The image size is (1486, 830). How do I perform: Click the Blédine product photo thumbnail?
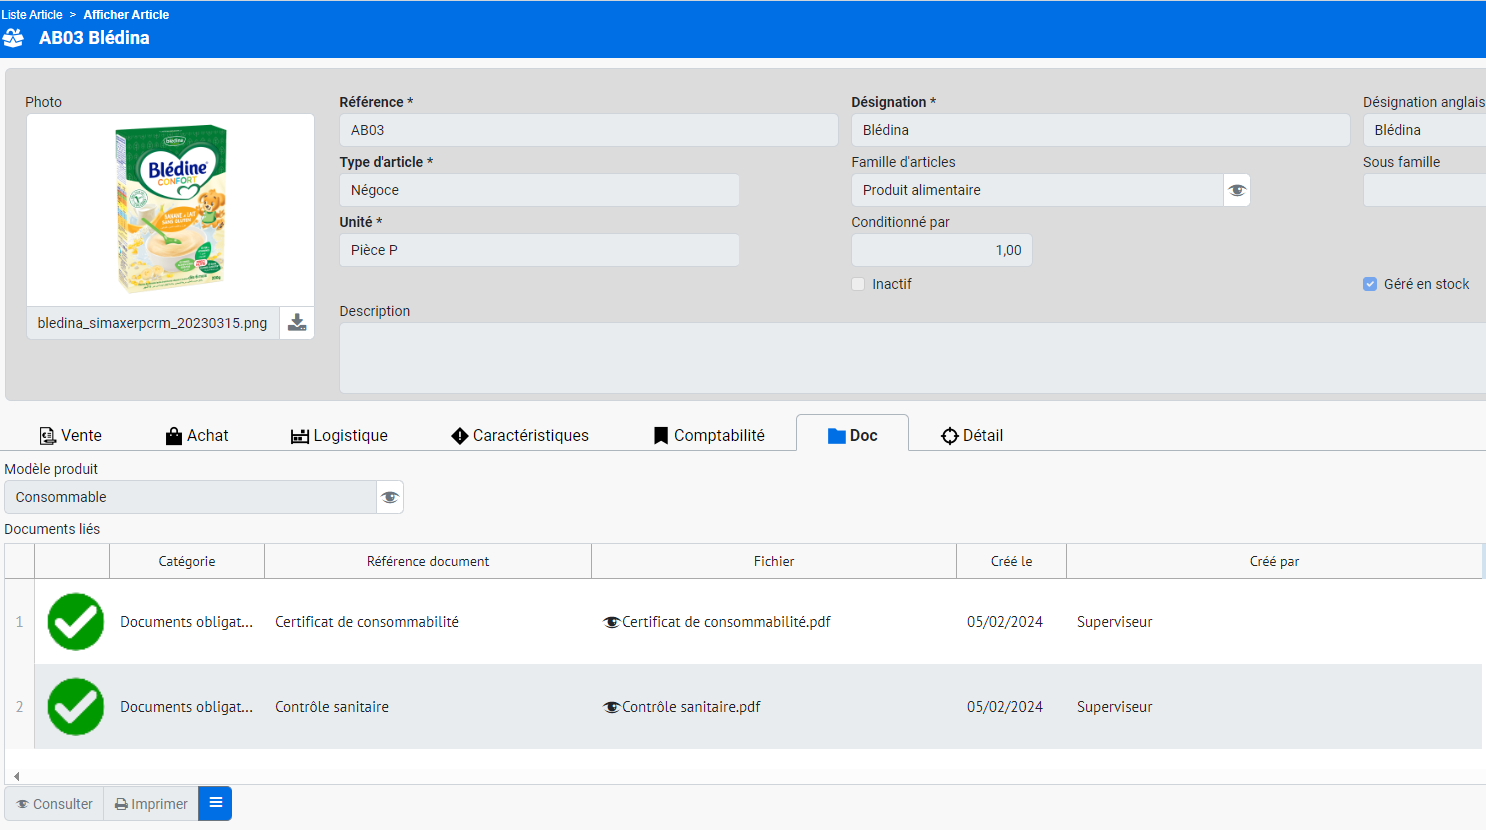pos(170,209)
